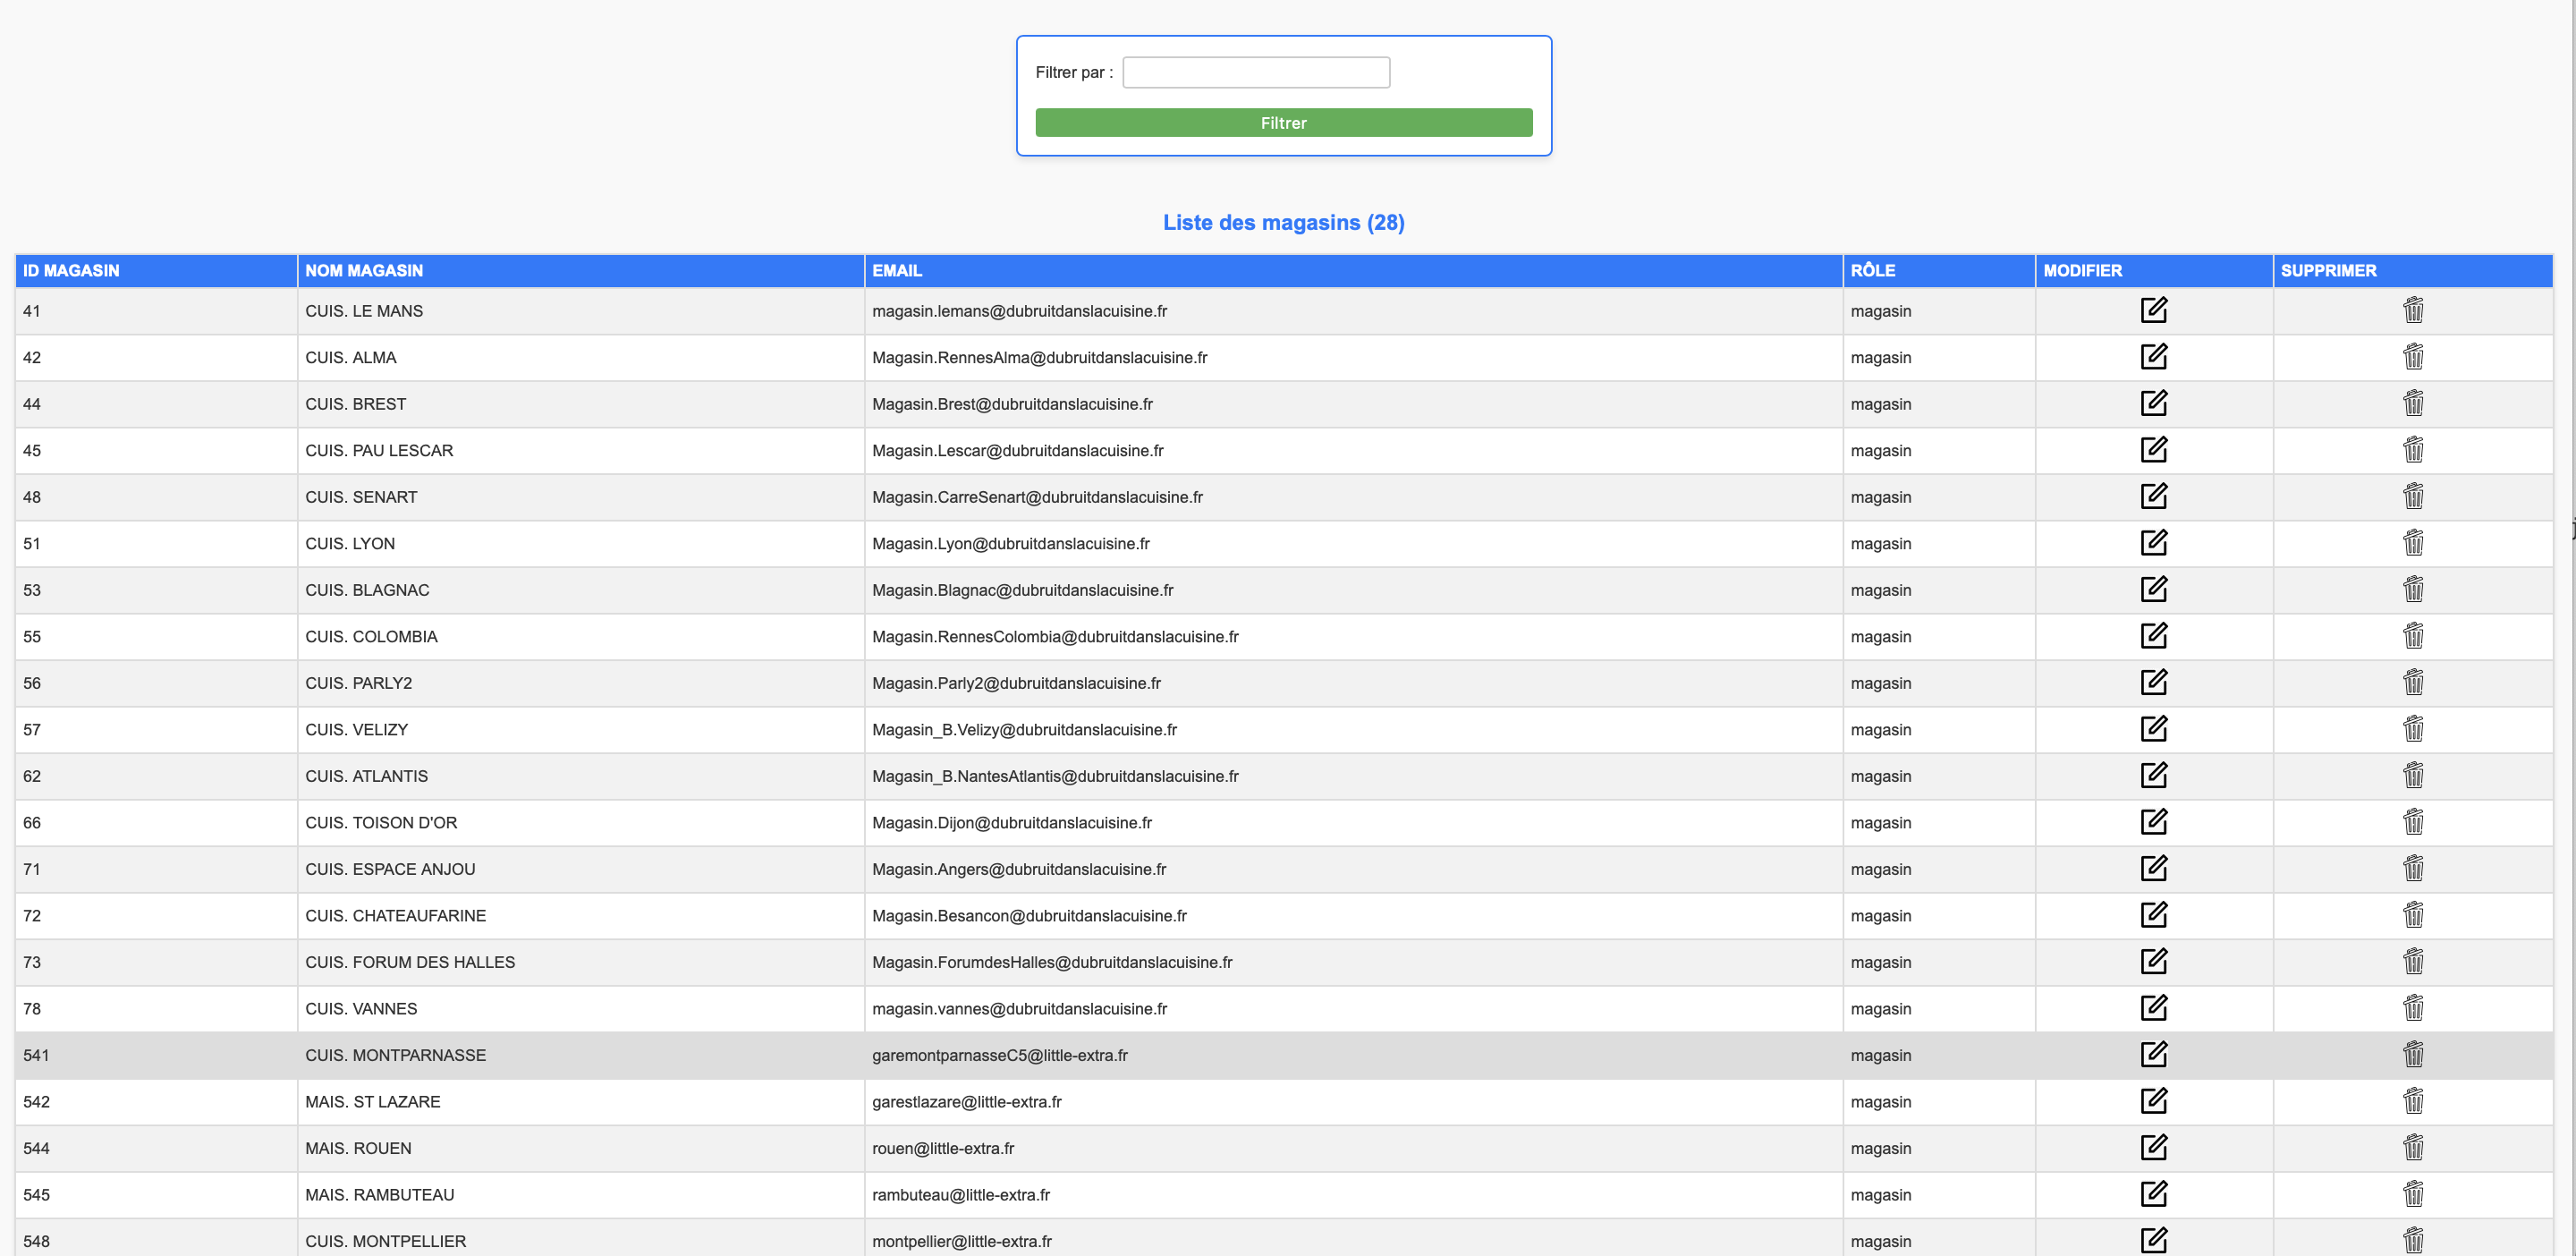Focus the Filtrer par input field
Viewport: 2576px width, 1256px height.
[x=1256, y=72]
